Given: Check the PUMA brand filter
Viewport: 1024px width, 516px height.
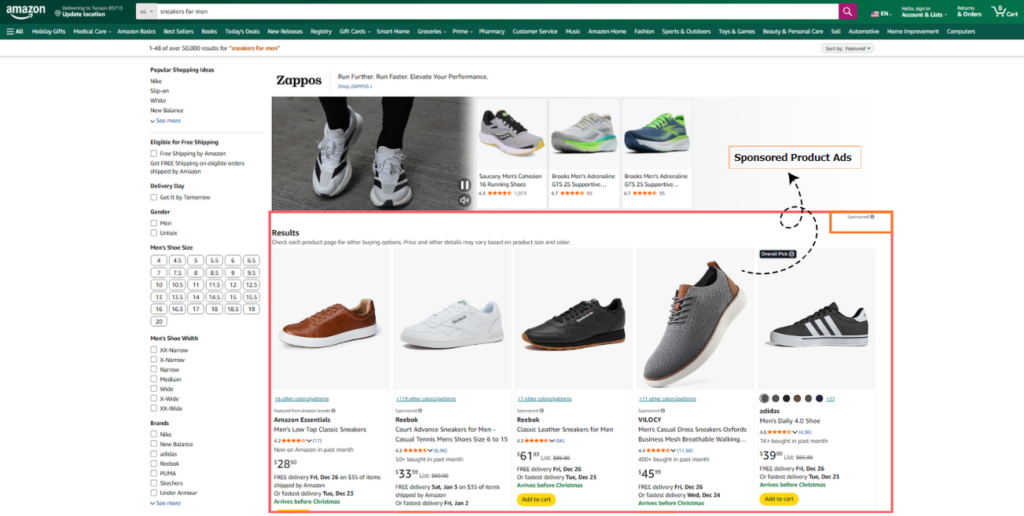Looking at the screenshot, I should 154,474.
